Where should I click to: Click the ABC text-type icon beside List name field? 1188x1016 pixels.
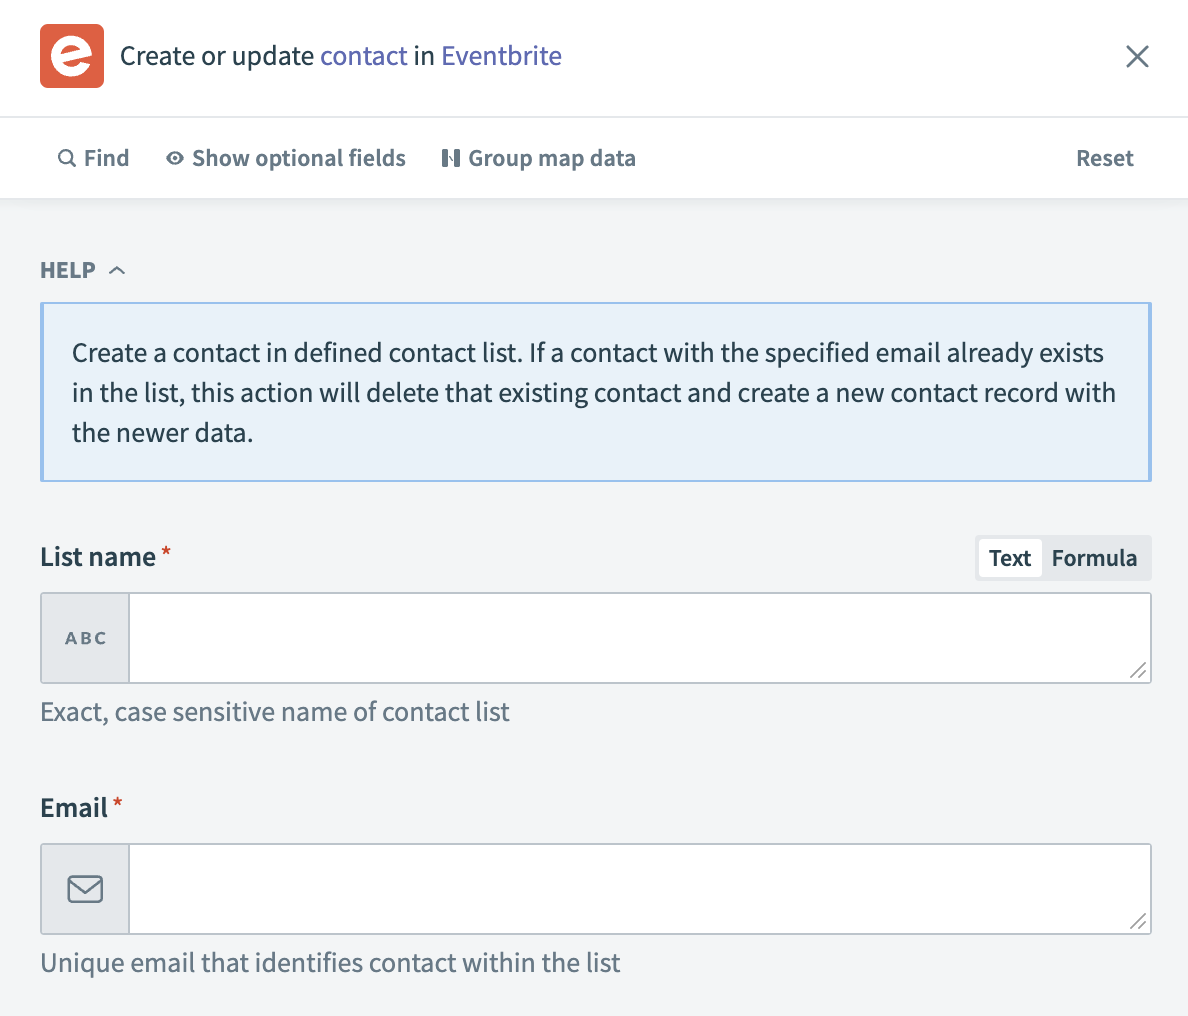pos(84,637)
